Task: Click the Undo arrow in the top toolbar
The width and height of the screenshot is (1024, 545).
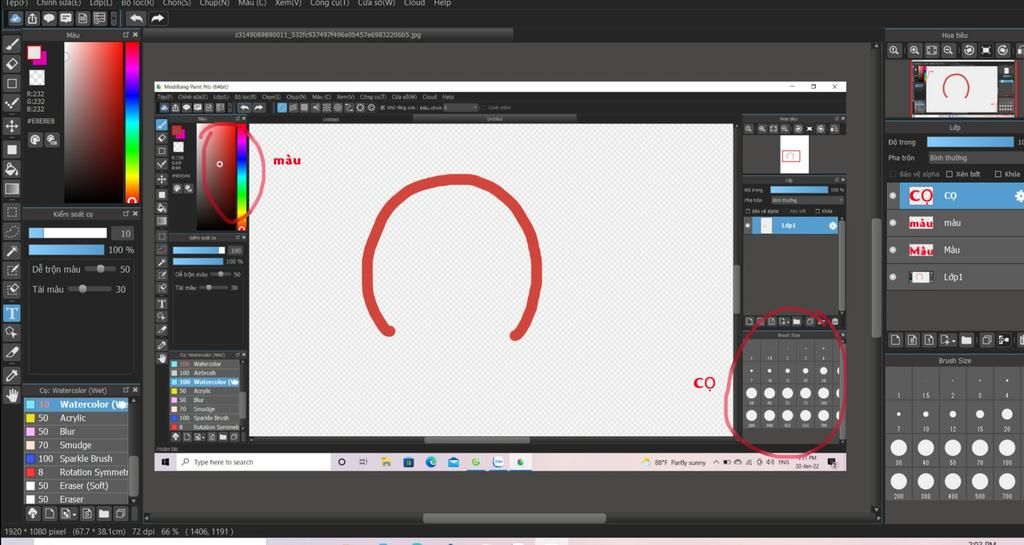Action: [x=136, y=18]
